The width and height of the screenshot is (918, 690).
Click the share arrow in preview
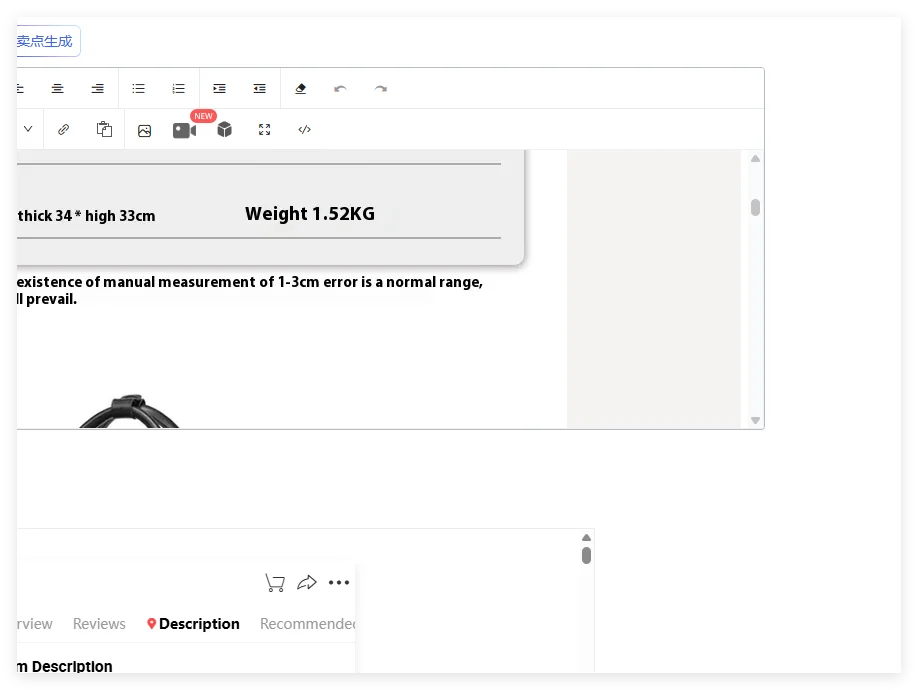(x=307, y=582)
